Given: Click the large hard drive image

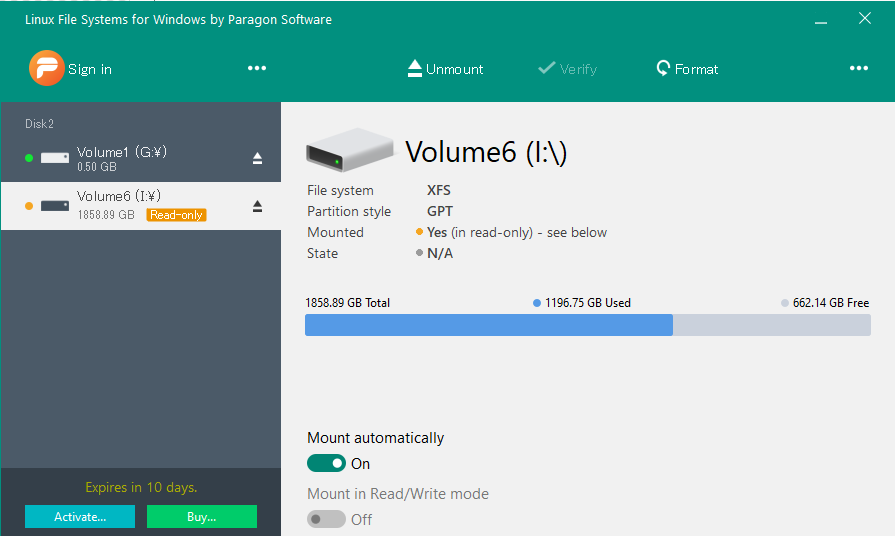Looking at the screenshot, I should tap(350, 150).
